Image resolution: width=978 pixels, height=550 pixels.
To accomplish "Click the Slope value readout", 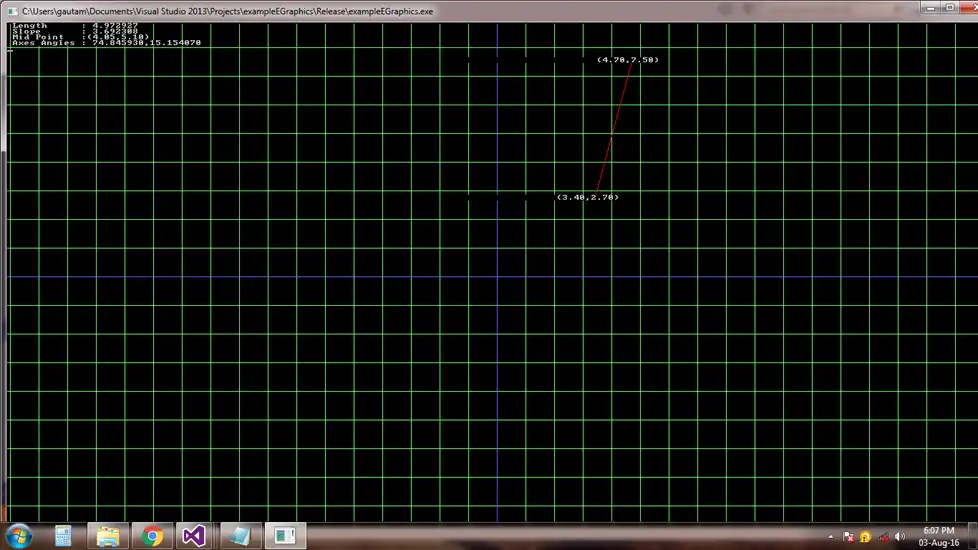I will point(115,31).
